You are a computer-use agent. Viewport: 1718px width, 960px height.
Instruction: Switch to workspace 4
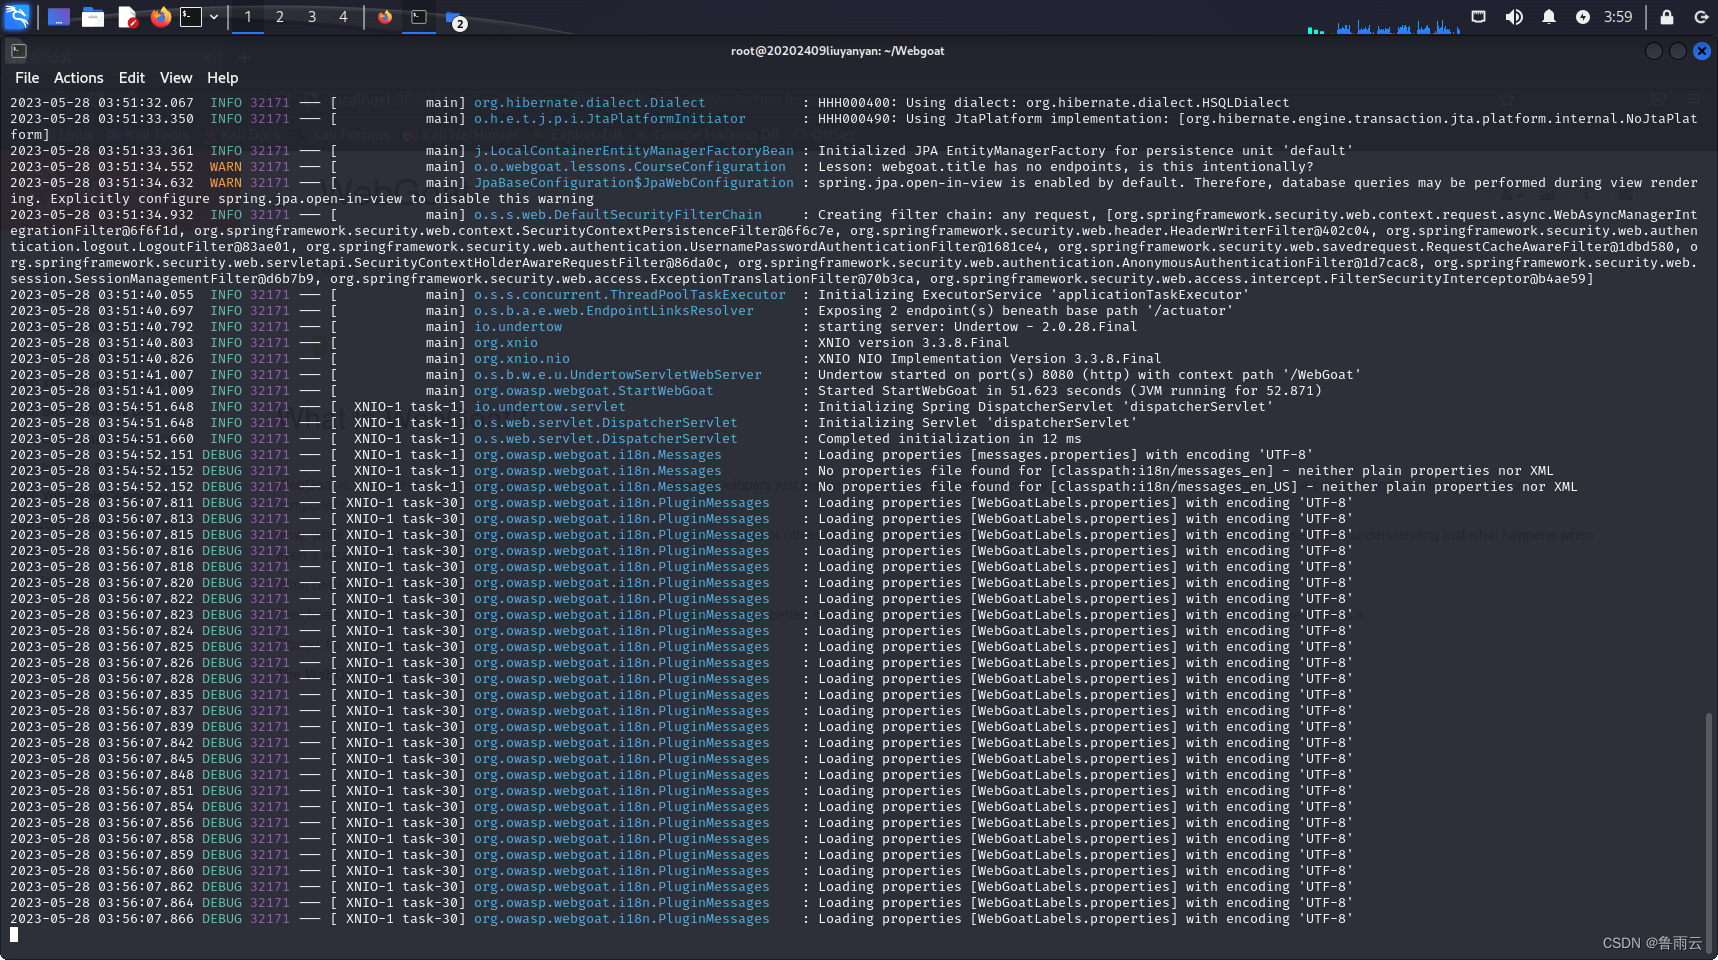(343, 17)
